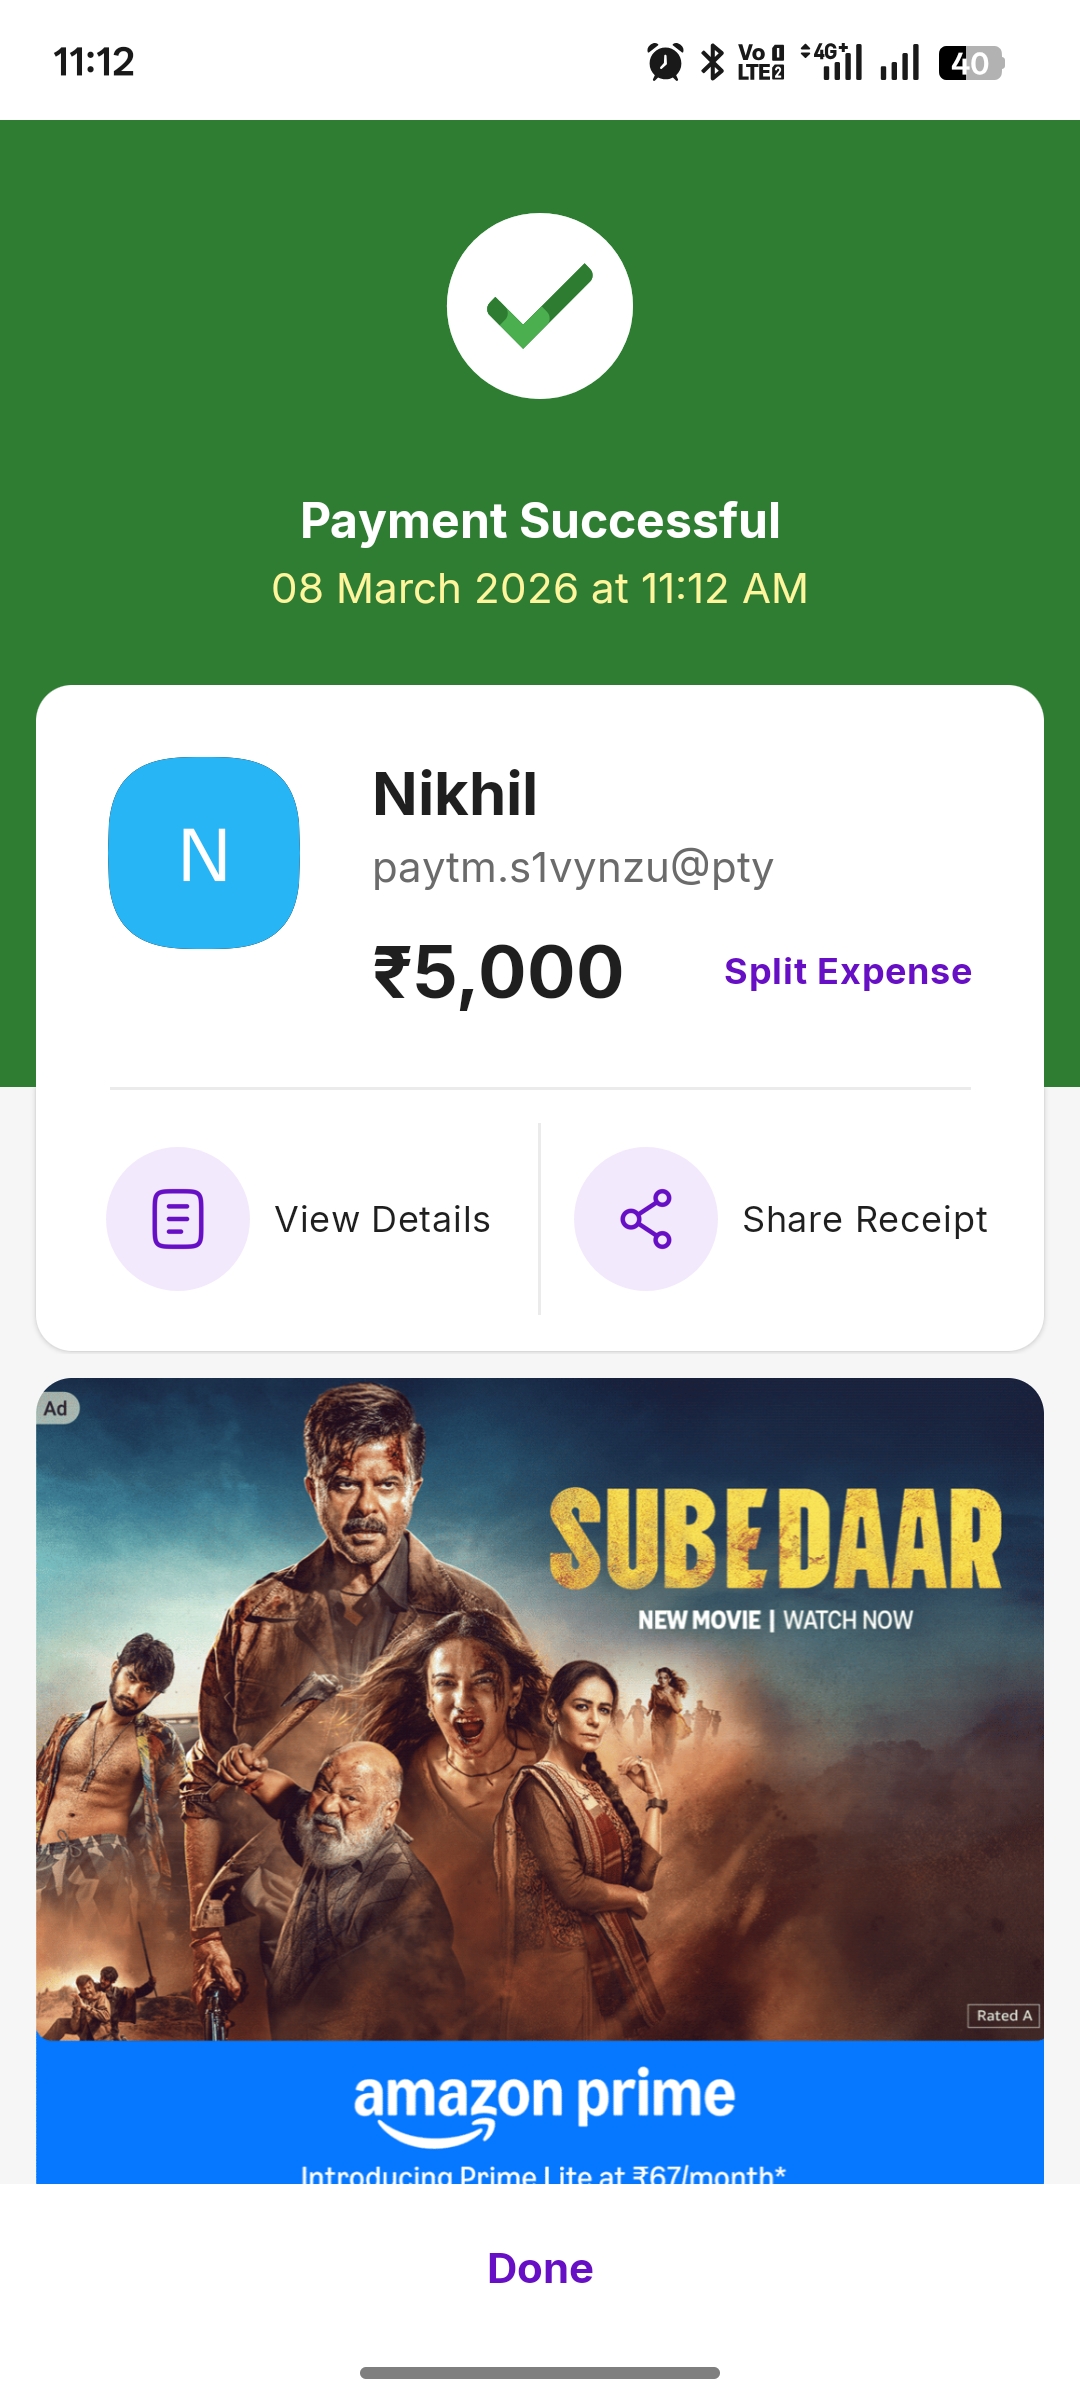Tap the battery level indicator
The width and height of the screenshot is (1080, 2400).
click(x=971, y=63)
